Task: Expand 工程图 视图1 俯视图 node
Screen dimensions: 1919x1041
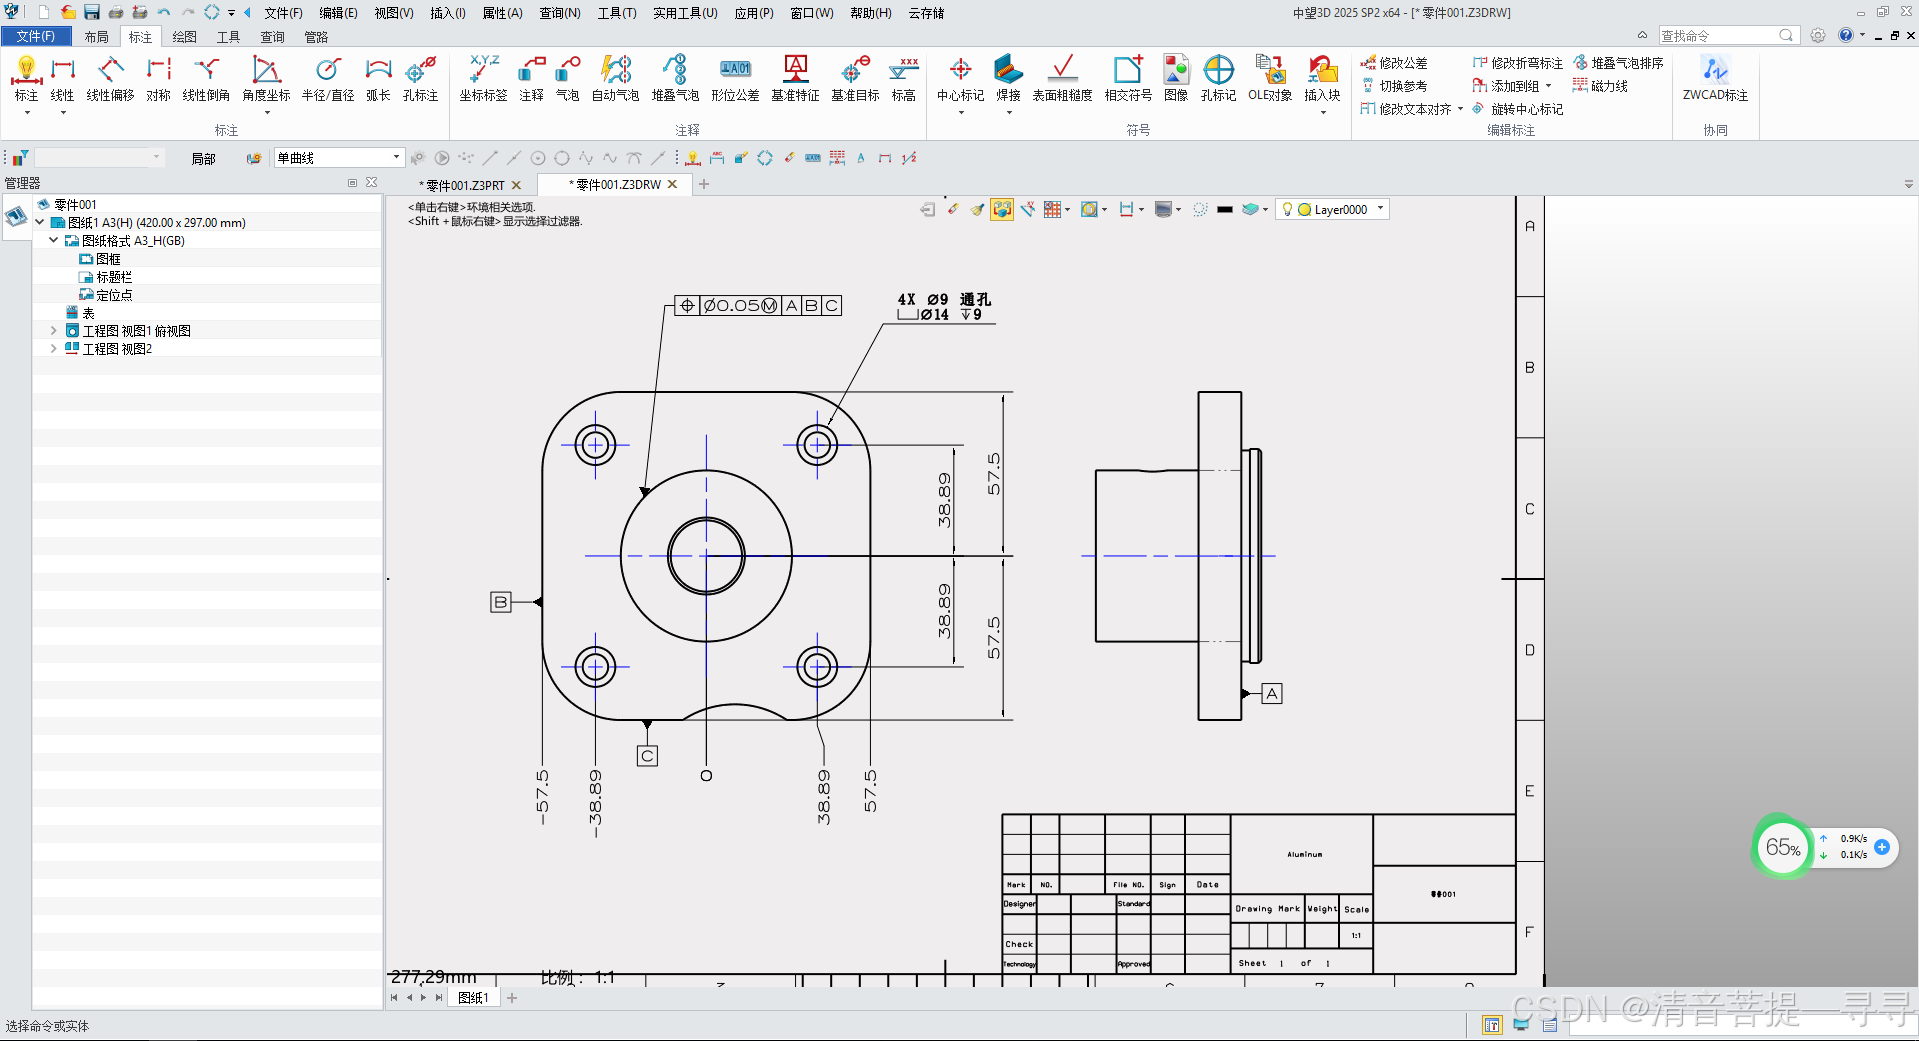Action: pyautogui.click(x=54, y=330)
